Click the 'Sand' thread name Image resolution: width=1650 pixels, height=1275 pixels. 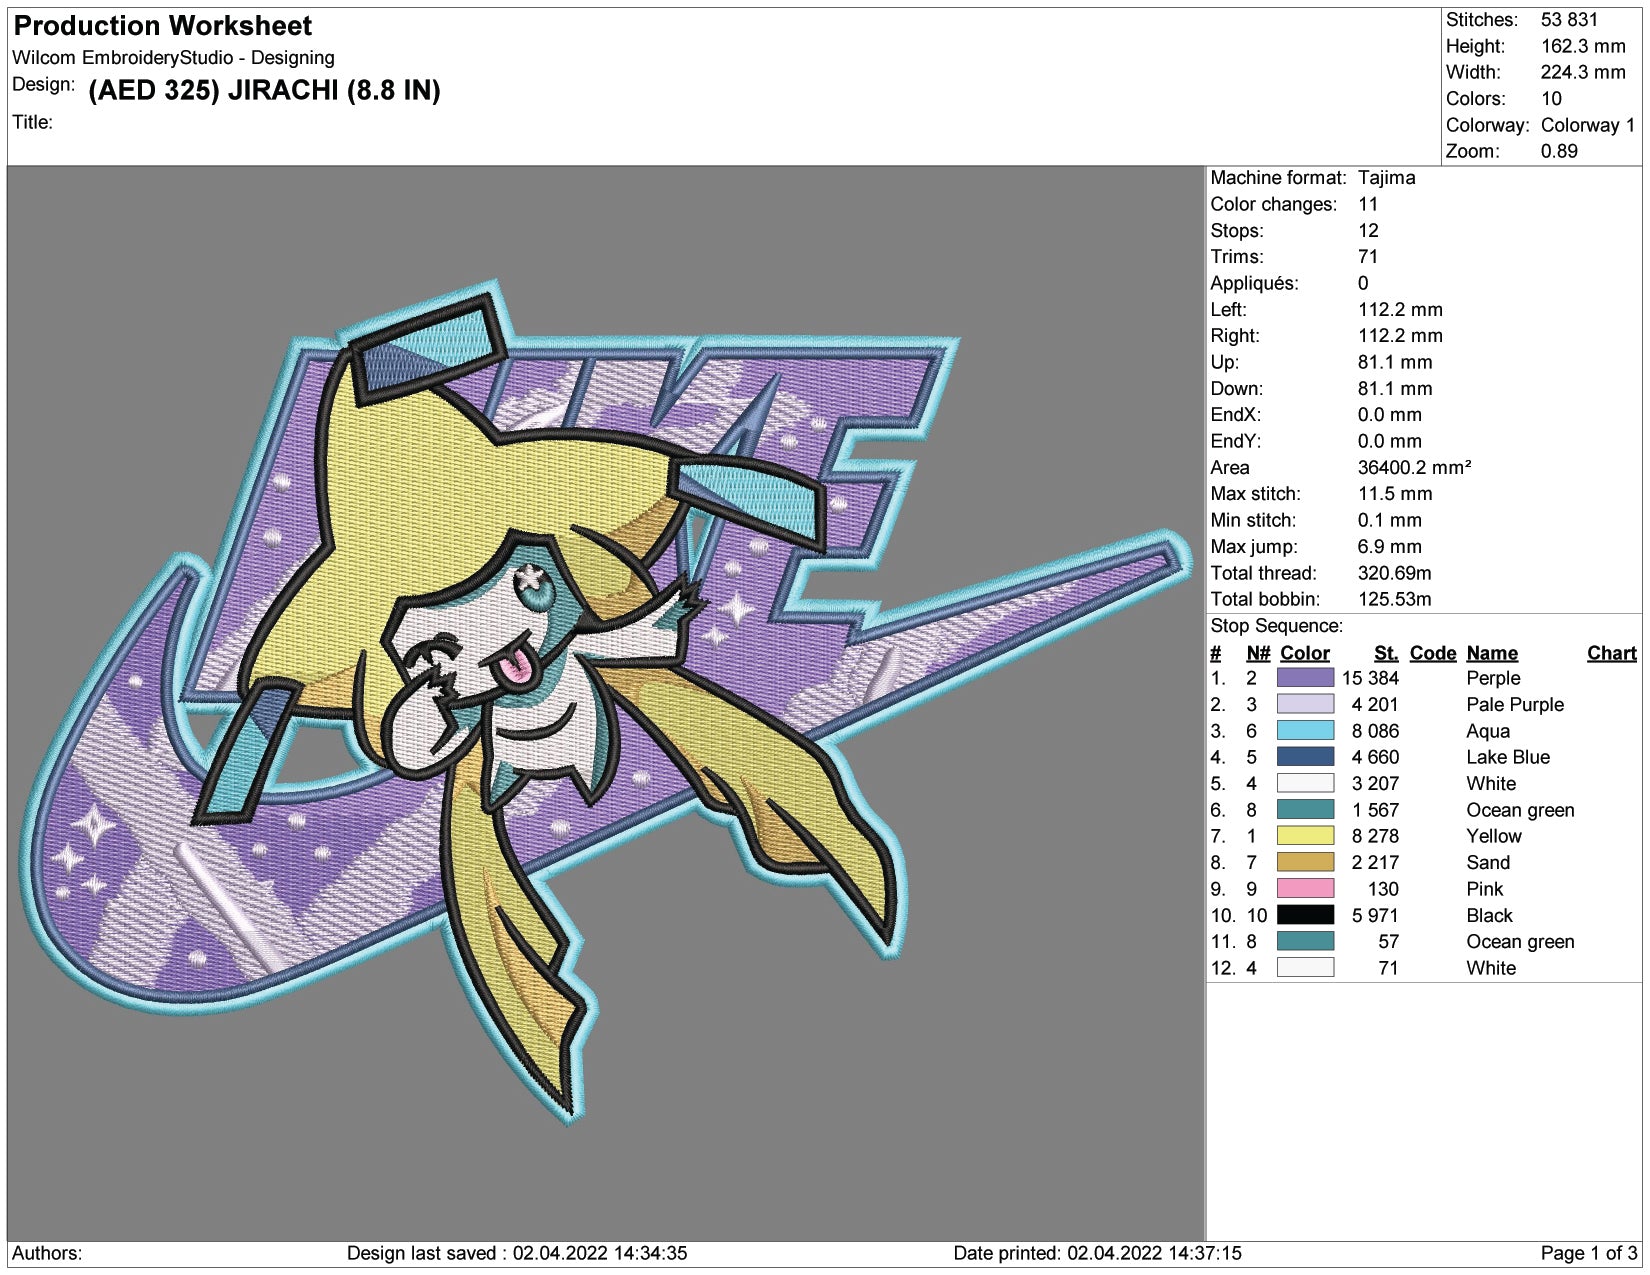1488,862
